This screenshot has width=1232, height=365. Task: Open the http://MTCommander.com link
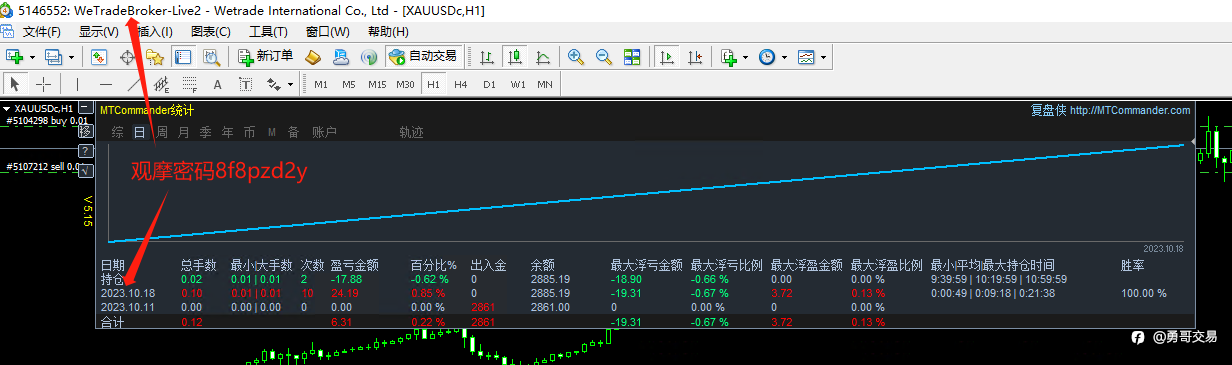pyautogui.click(x=1130, y=111)
